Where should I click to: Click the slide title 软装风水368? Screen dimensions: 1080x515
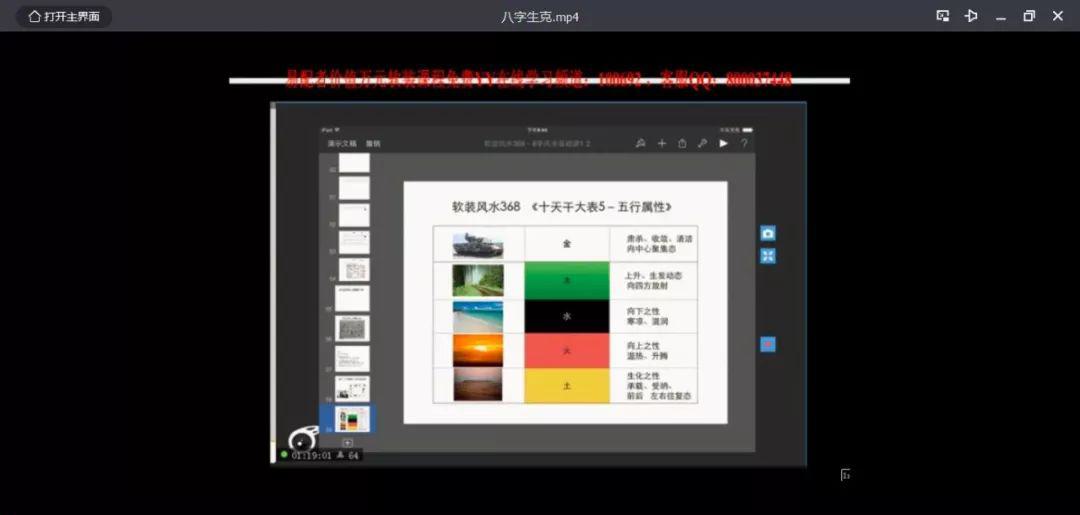click(x=486, y=206)
